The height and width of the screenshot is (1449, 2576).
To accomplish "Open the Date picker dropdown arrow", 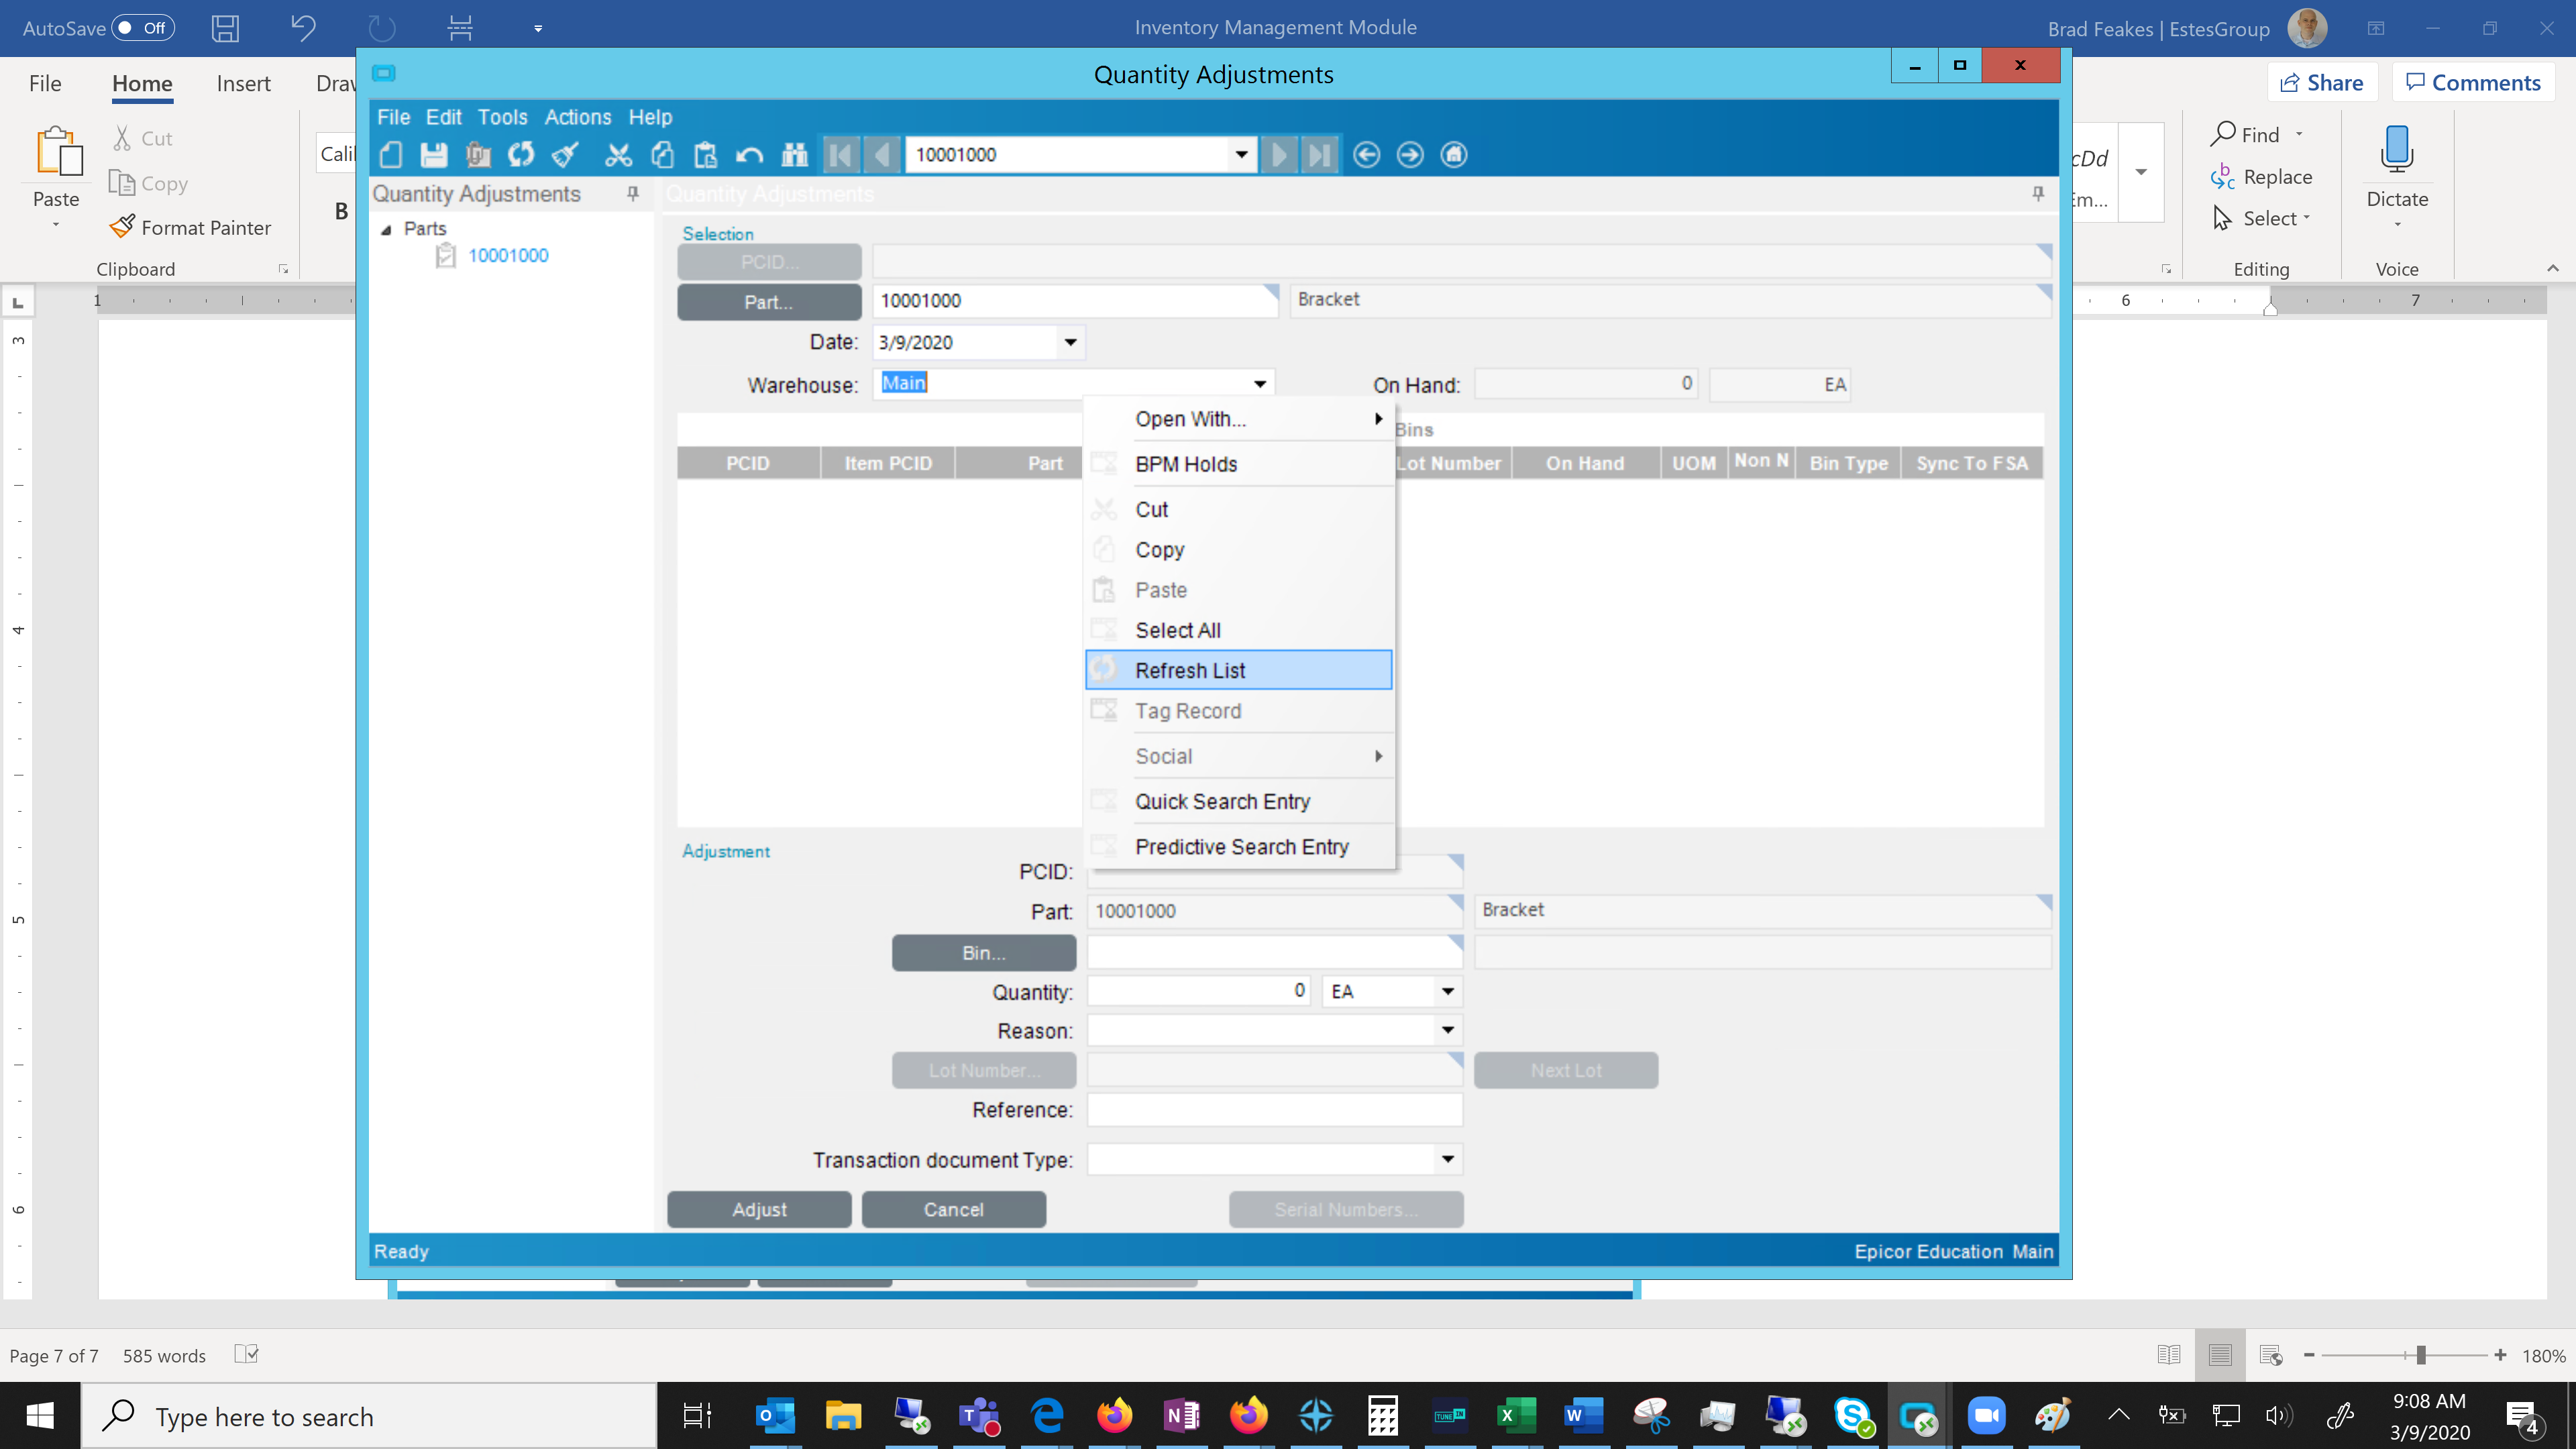I will 1070,342.
